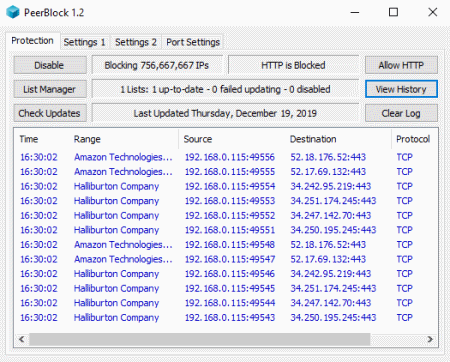Open the List Manager
Viewport: 450px width, 362px height.
click(x=50, y=89)
